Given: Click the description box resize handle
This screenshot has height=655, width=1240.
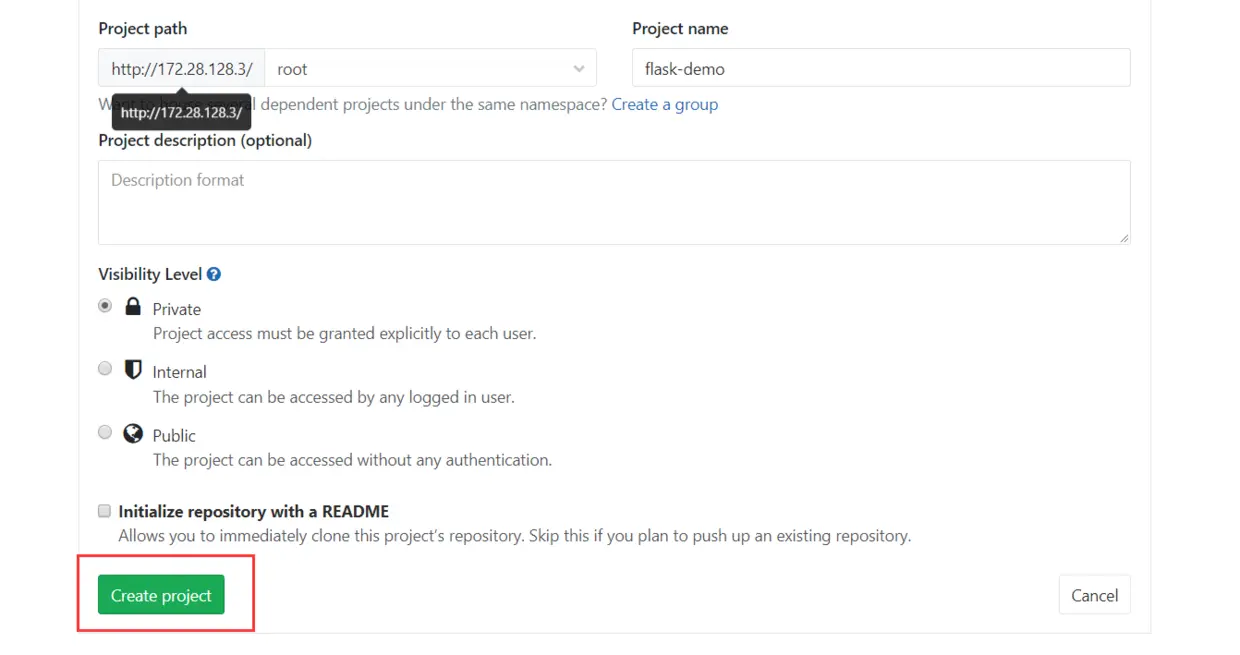Looking at the screenshot, I should coord(1124,238).
